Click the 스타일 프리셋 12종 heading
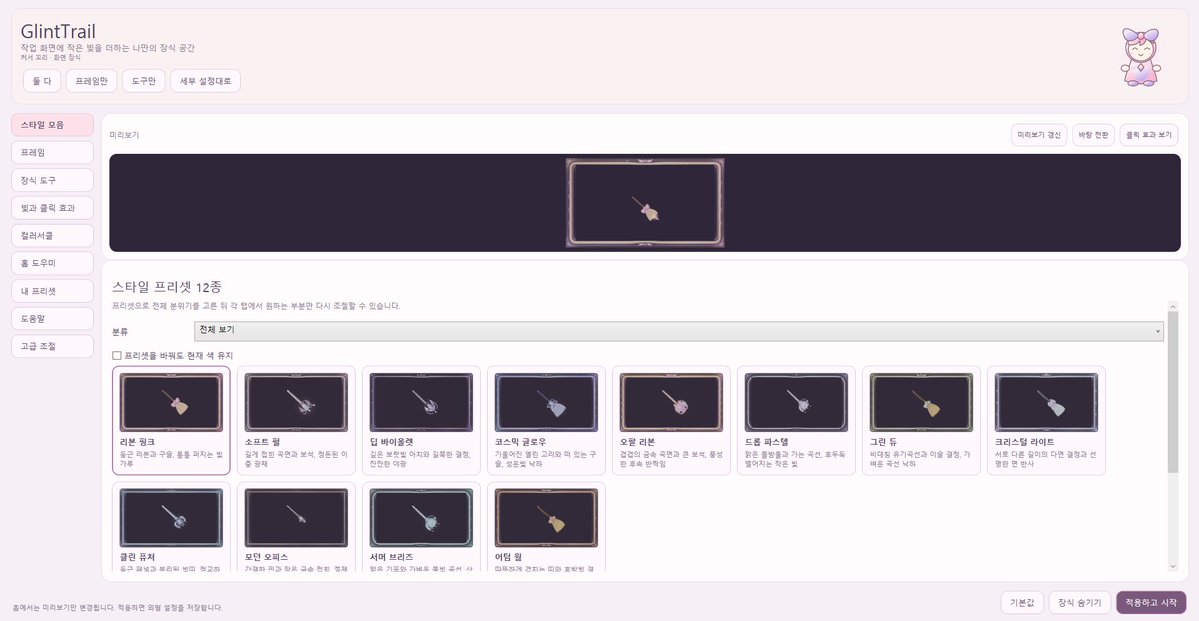Viewport: 1199px width, 621px height. tap(167, 287)
